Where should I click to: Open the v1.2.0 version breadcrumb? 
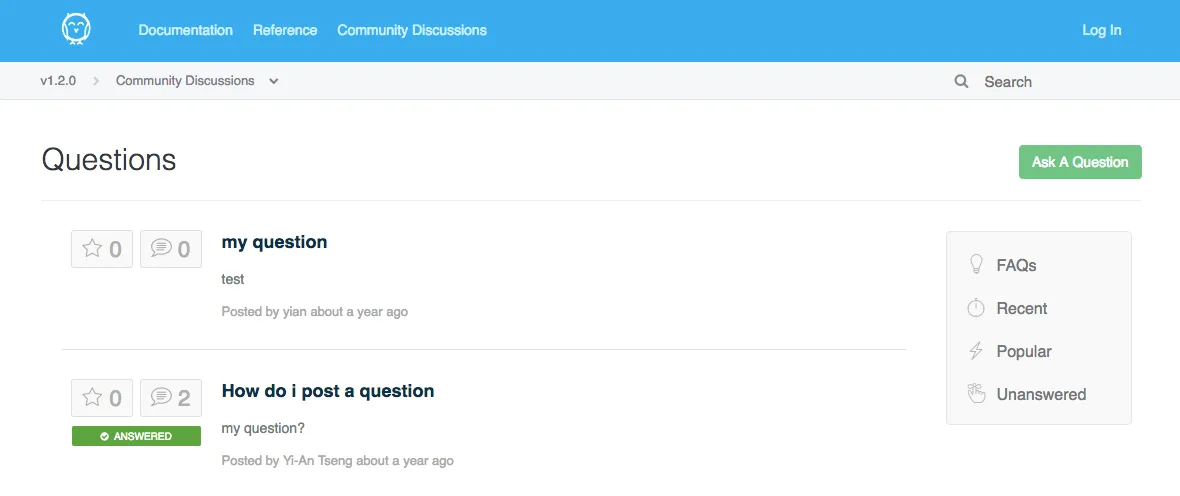click(58, 81)
